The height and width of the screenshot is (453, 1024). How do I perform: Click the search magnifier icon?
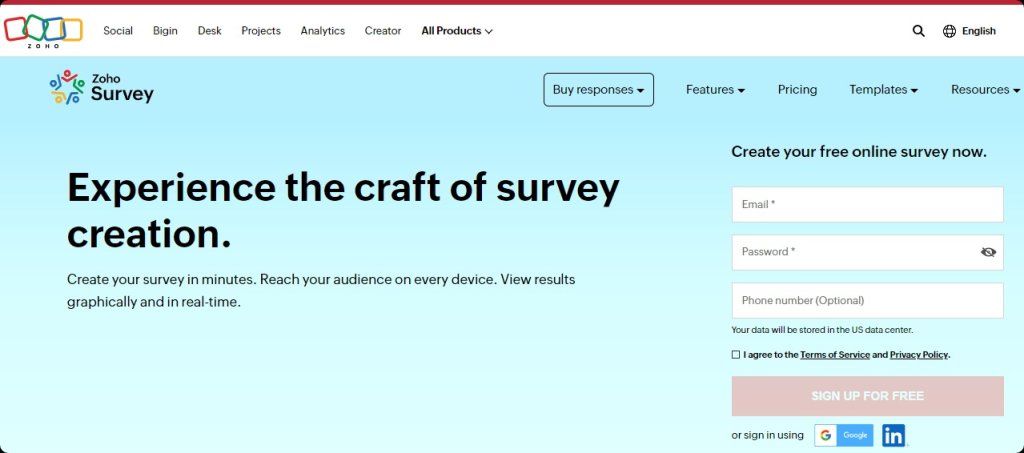pyautogui.click(x=918, y=31)
